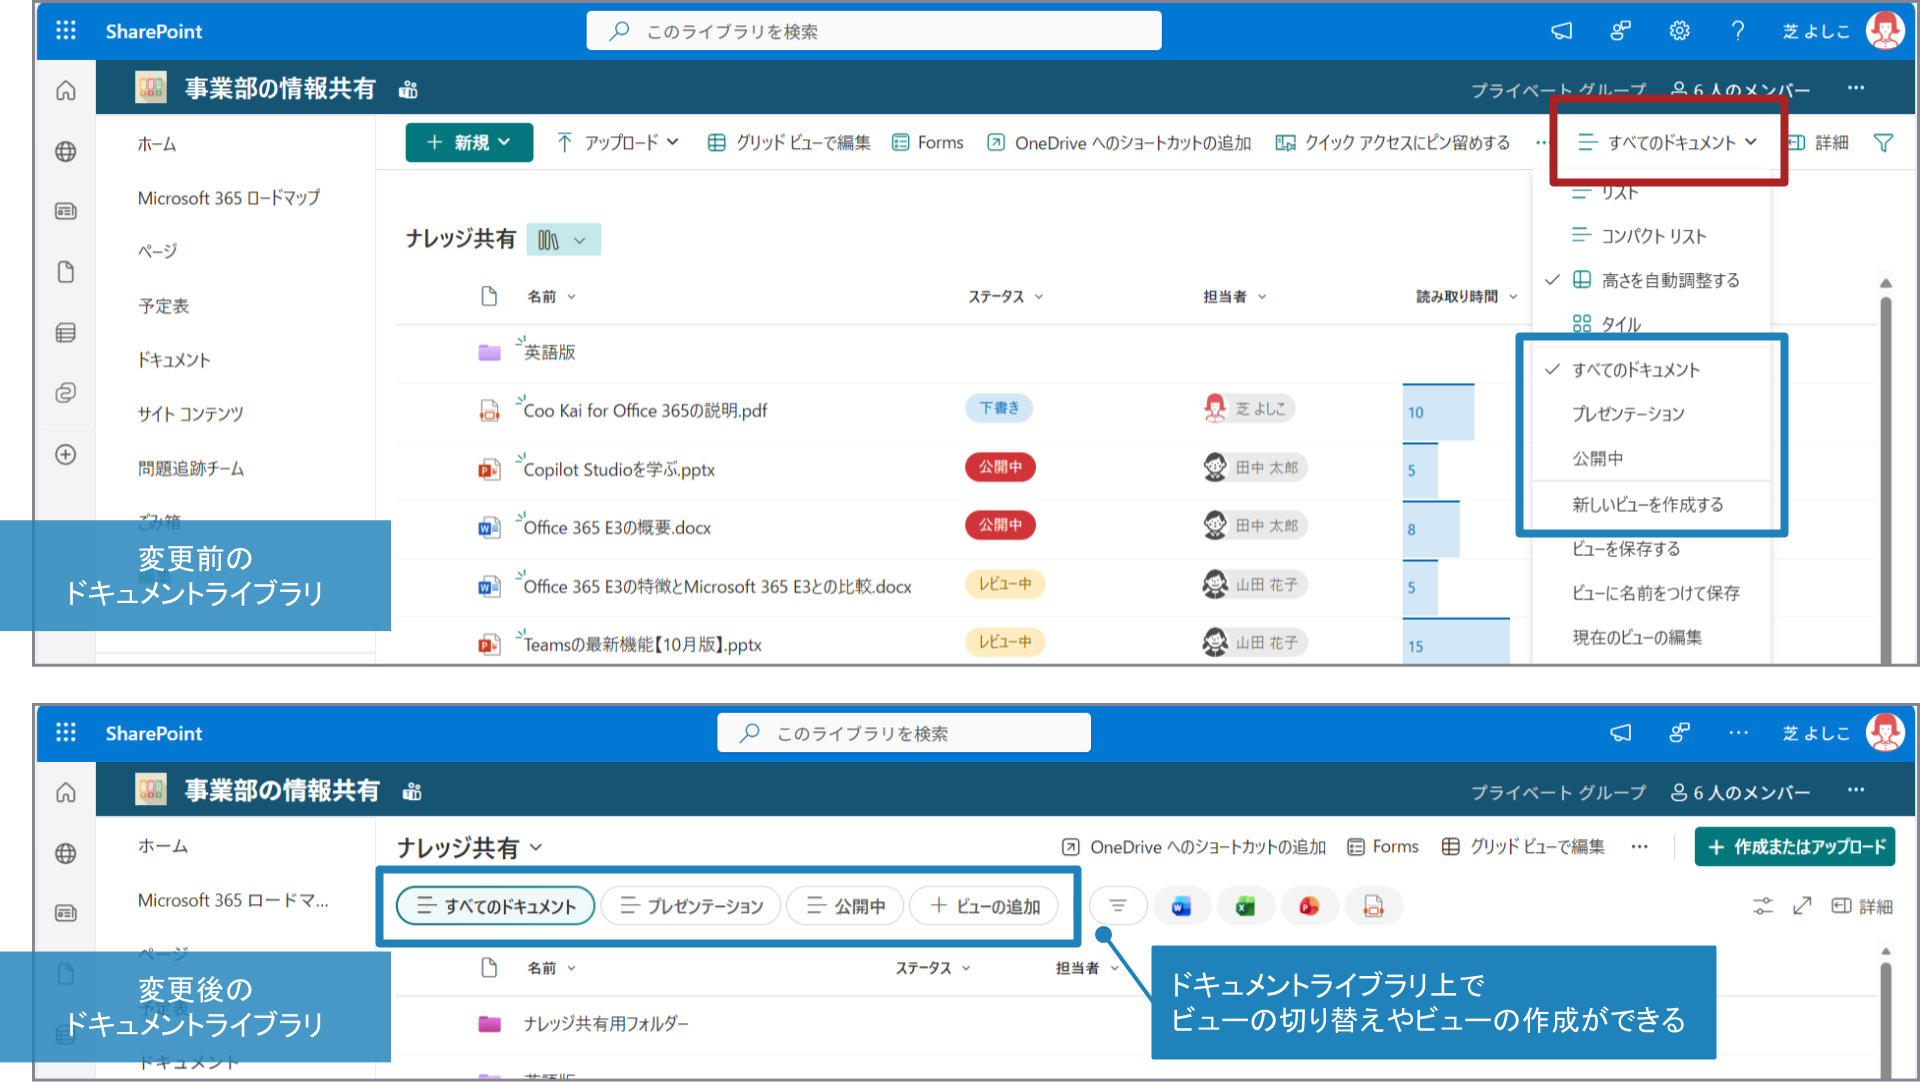Click the settings gear icon in the top bar

click(x=1679, y=31)
